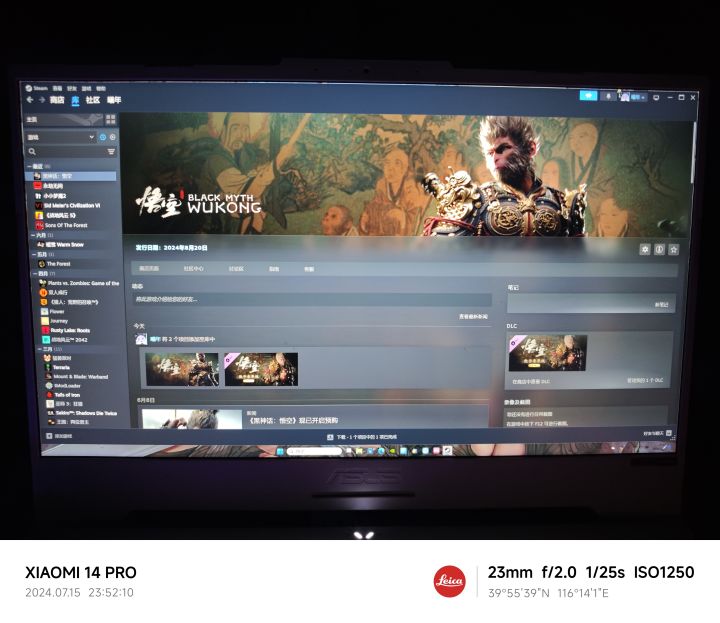Collapse the 三月 games group

39,349
